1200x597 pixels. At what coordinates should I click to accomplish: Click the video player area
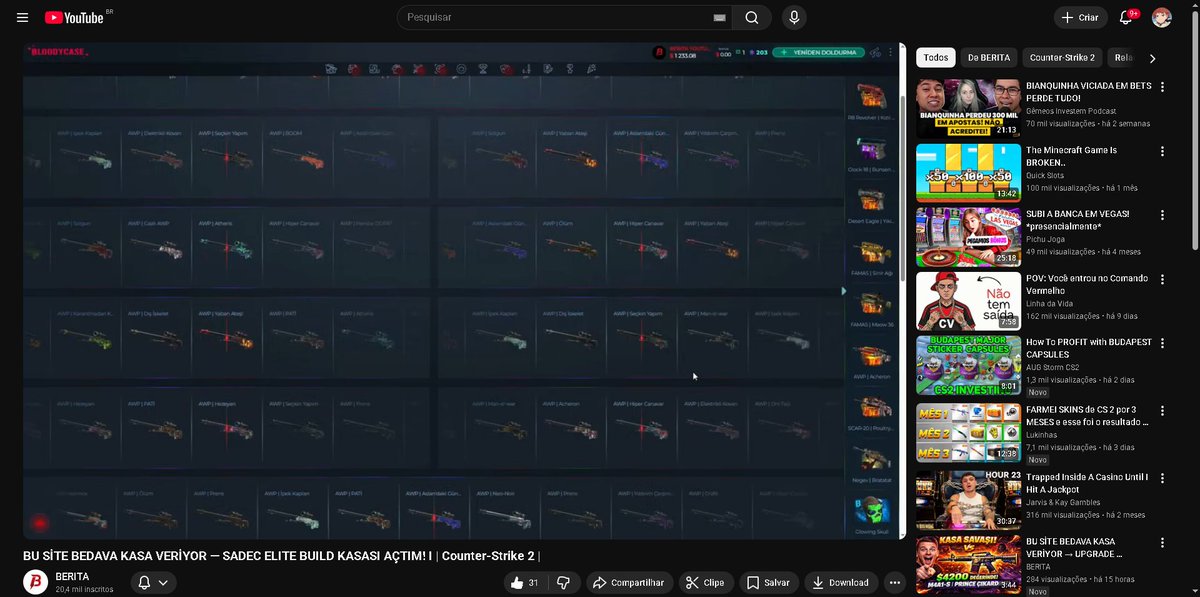(x=464, y=291)
